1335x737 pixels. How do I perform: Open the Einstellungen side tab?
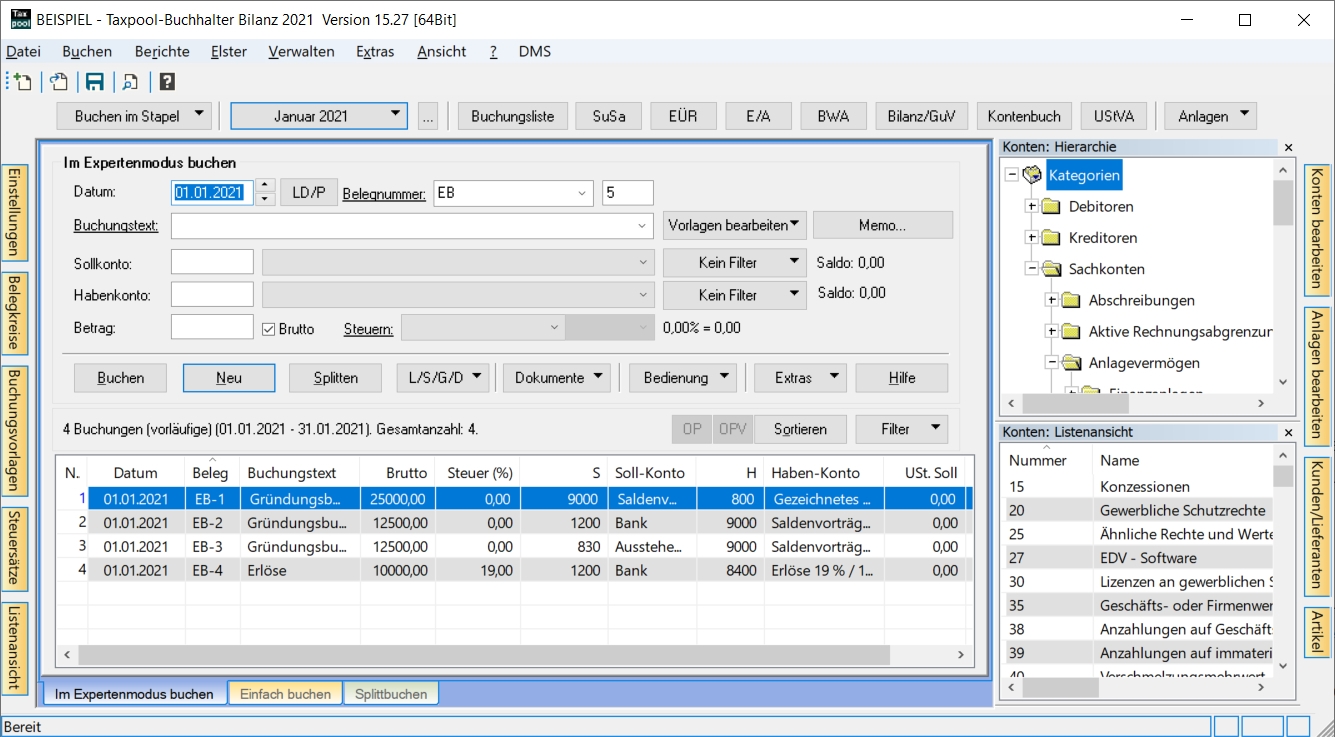15,212
